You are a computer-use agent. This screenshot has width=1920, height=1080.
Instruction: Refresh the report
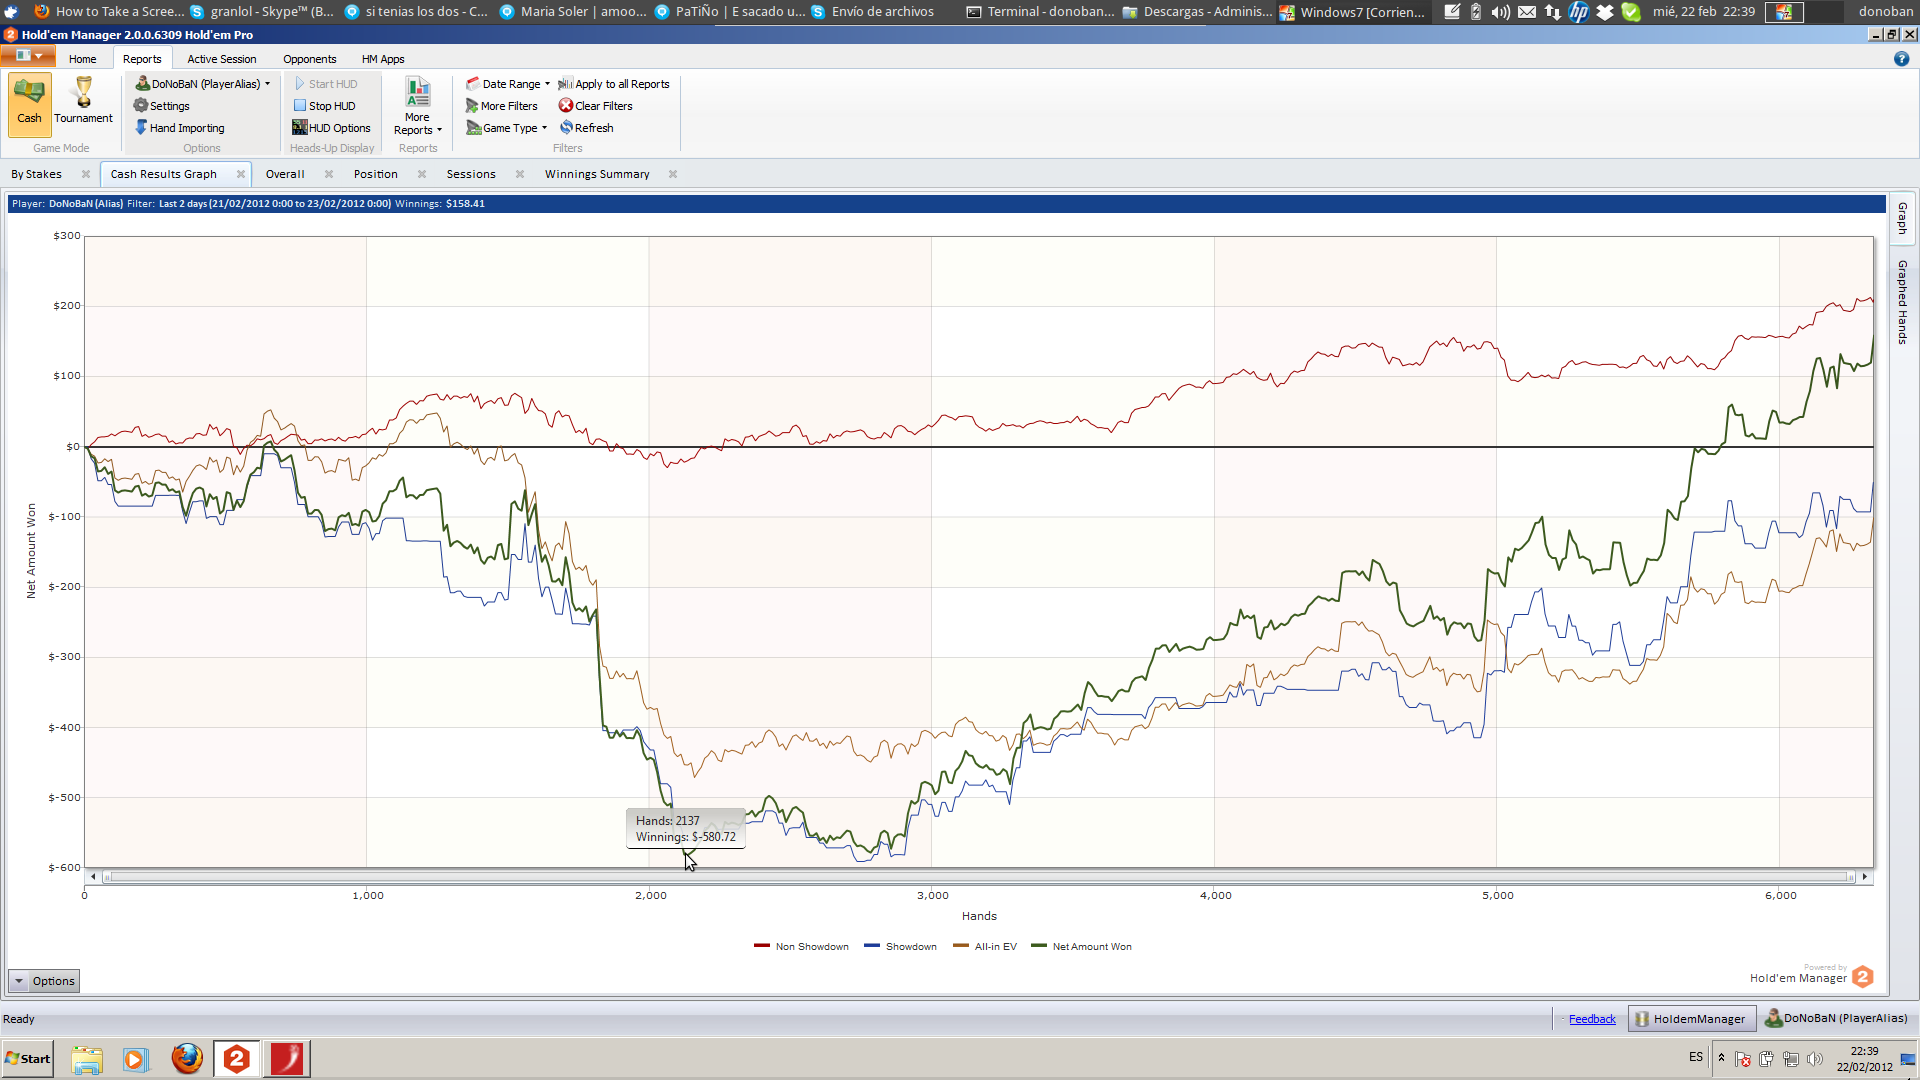click(587, 128)
